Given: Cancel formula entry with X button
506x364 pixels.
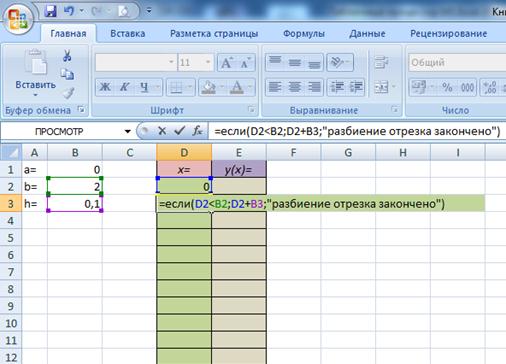Looking at the screenshot, I should [162, 131].
